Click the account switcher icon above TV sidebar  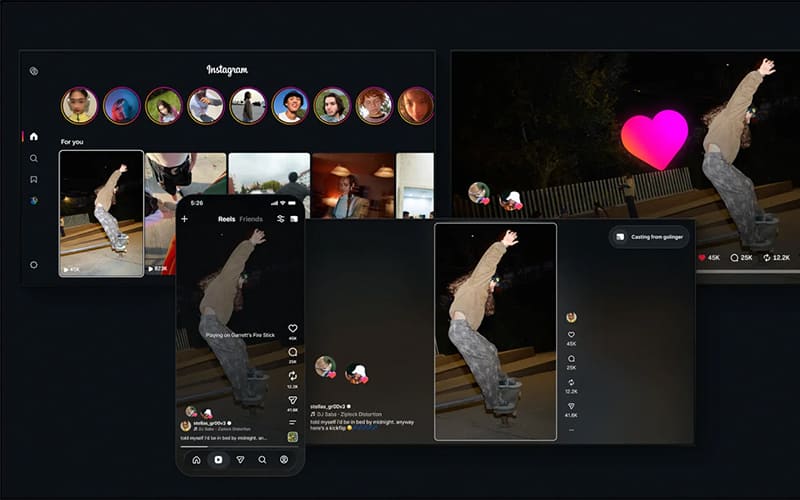[34, 71]
